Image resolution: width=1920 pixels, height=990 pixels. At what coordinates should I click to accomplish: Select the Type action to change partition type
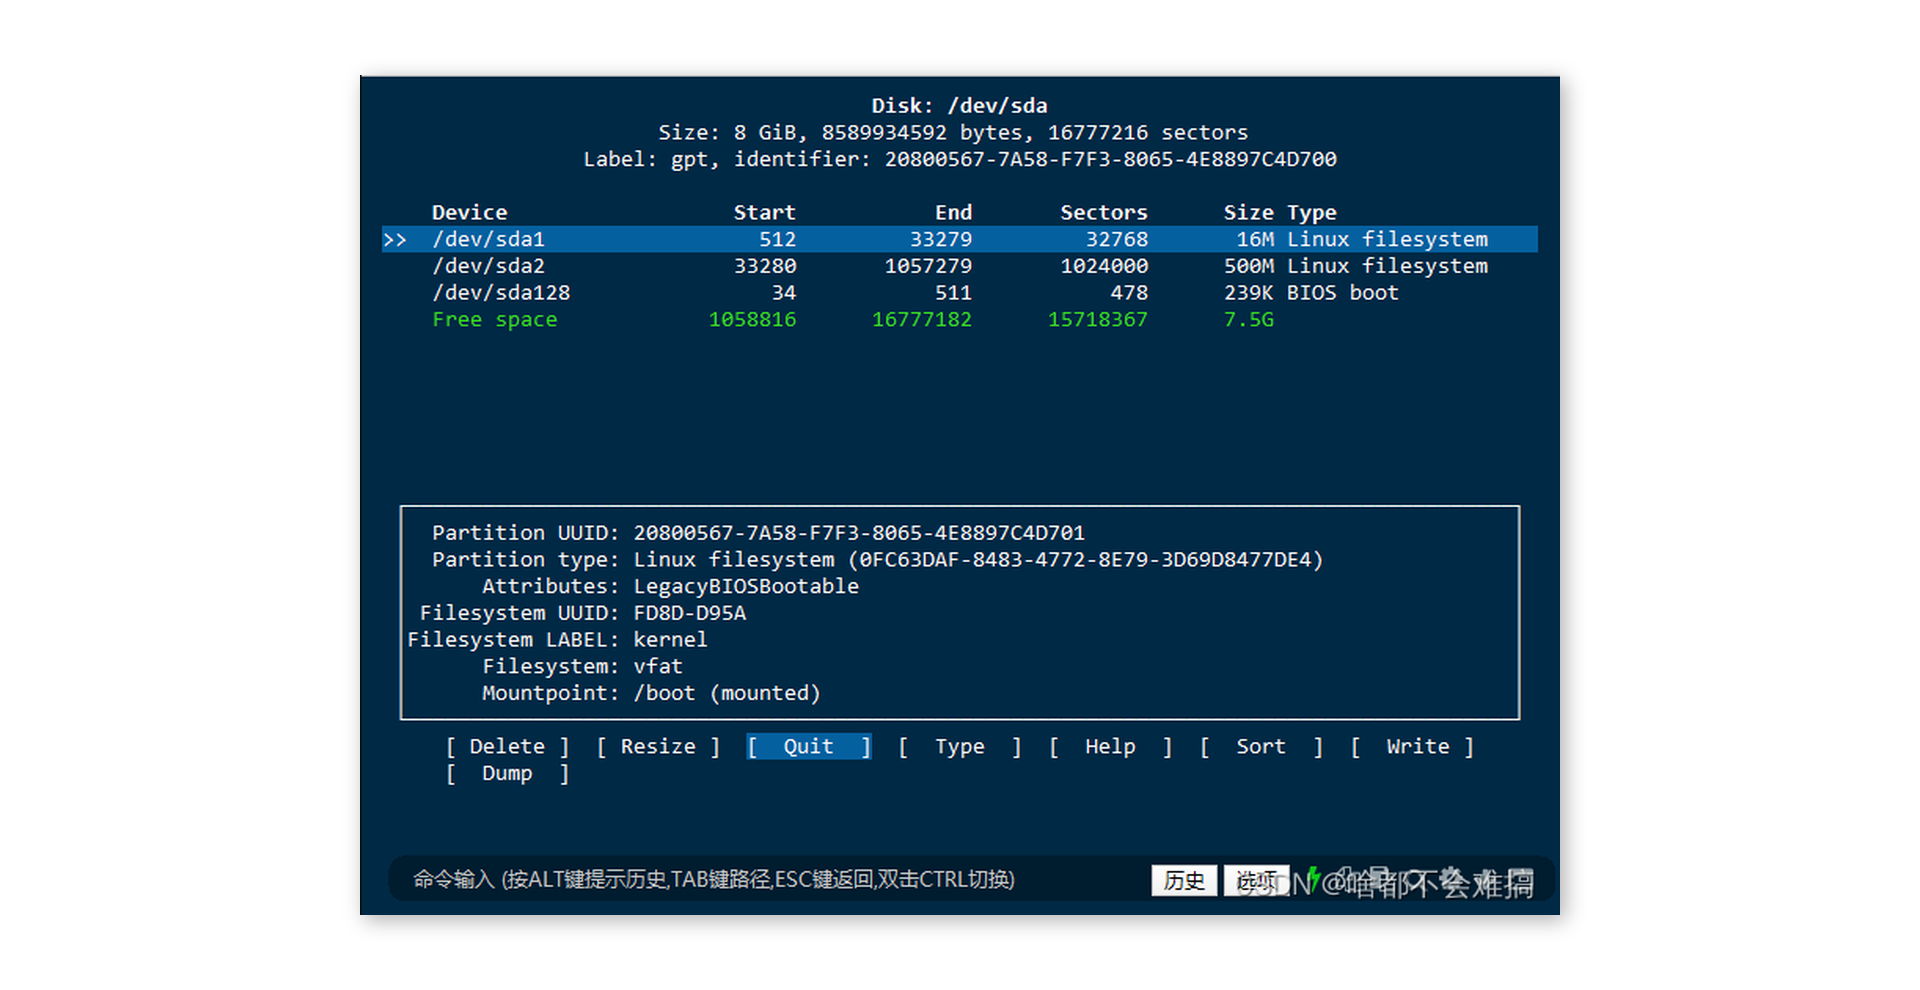[x=958, y=746]
